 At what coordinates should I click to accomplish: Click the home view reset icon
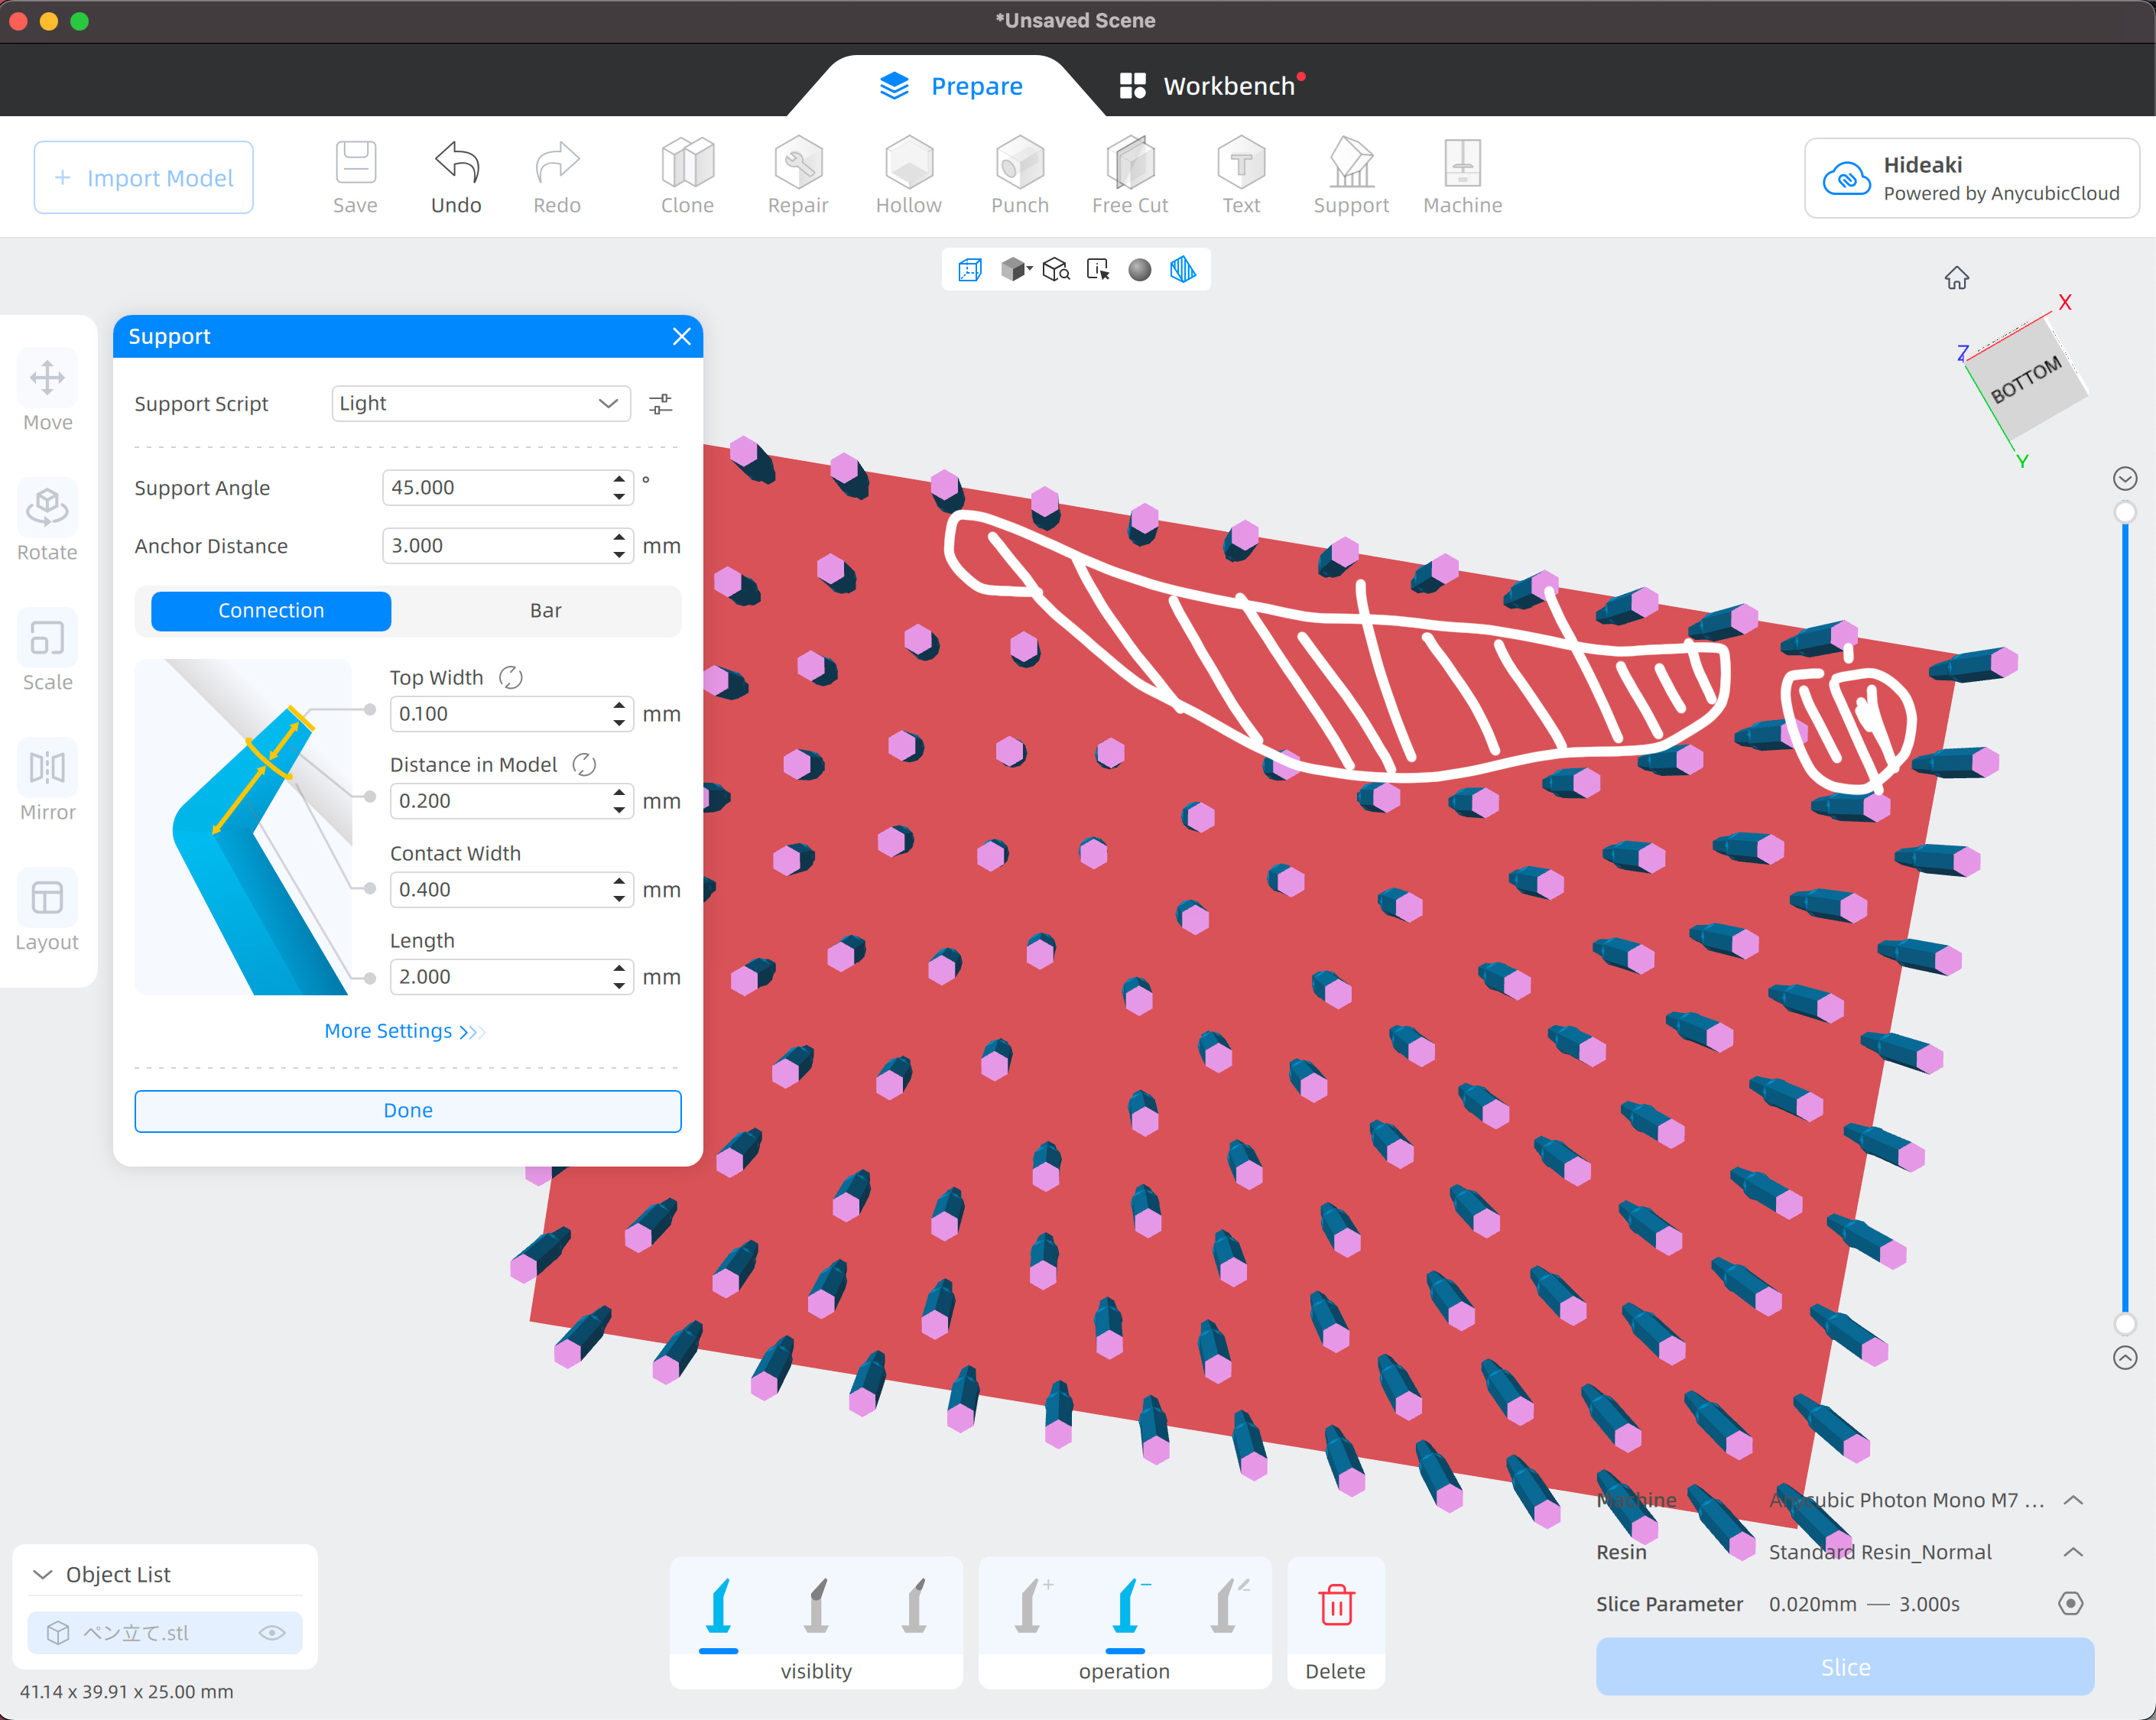click(1956, 278)
